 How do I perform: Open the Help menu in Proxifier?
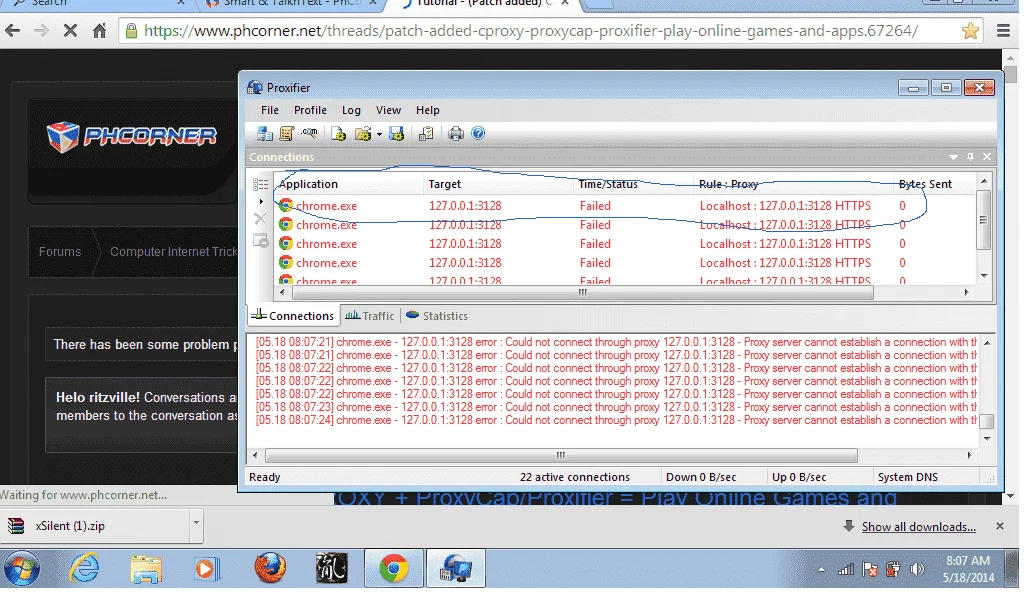tap(429, 110)
